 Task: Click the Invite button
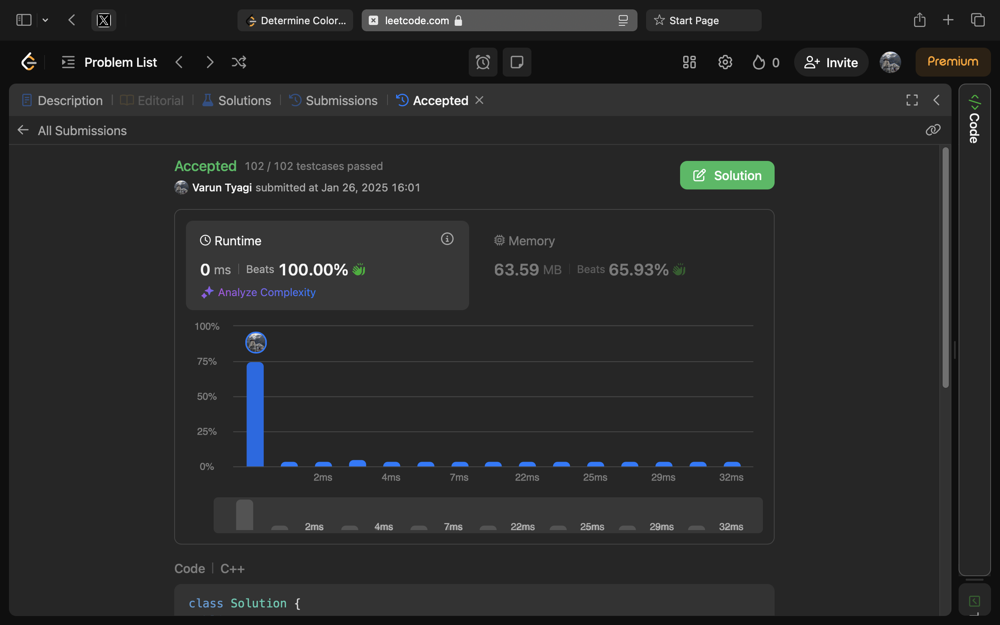click(831, 62)
